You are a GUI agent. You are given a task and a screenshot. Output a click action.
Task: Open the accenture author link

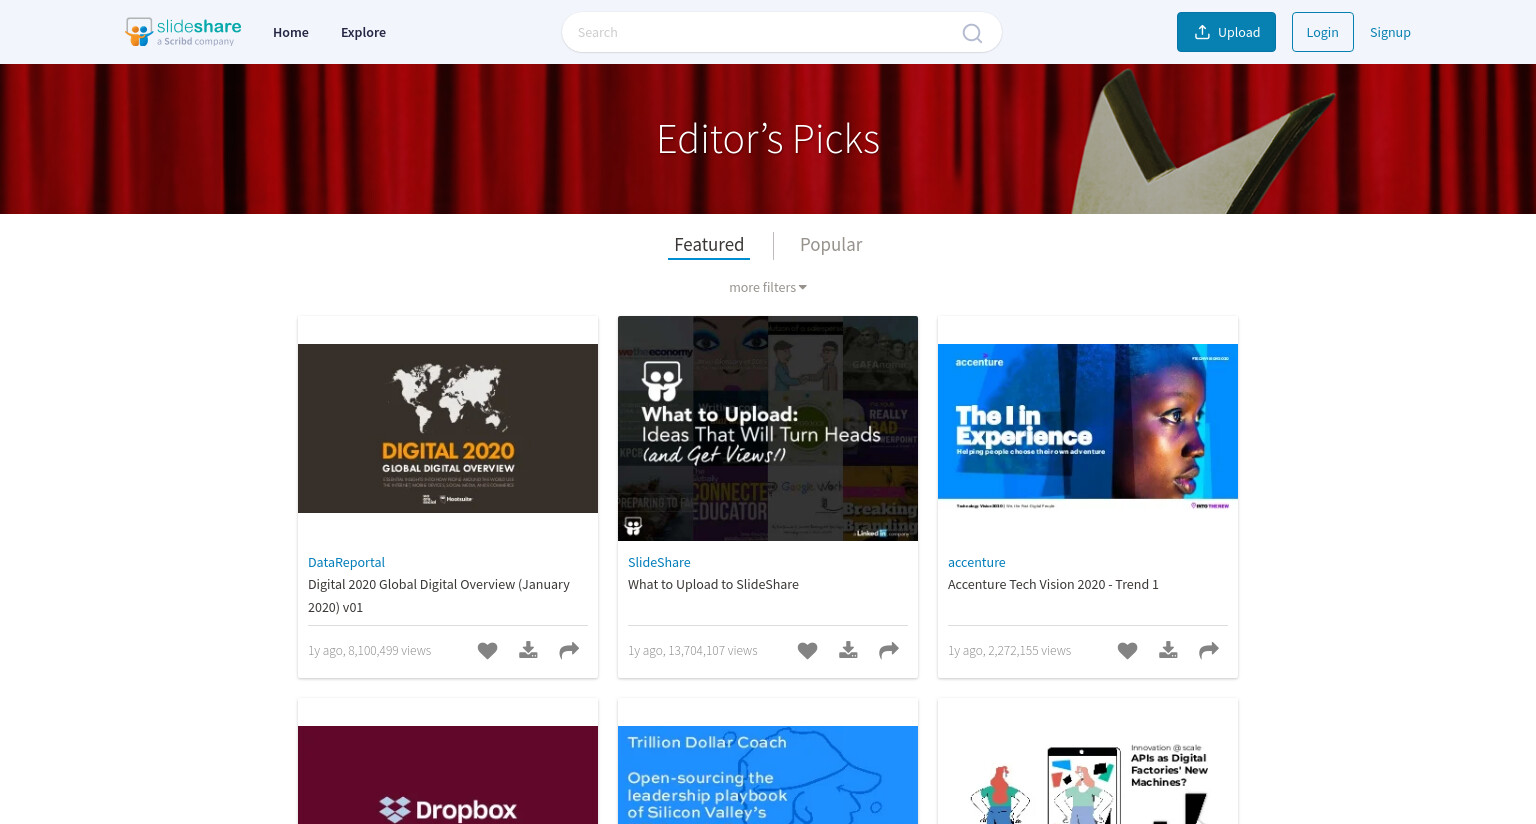977,562
